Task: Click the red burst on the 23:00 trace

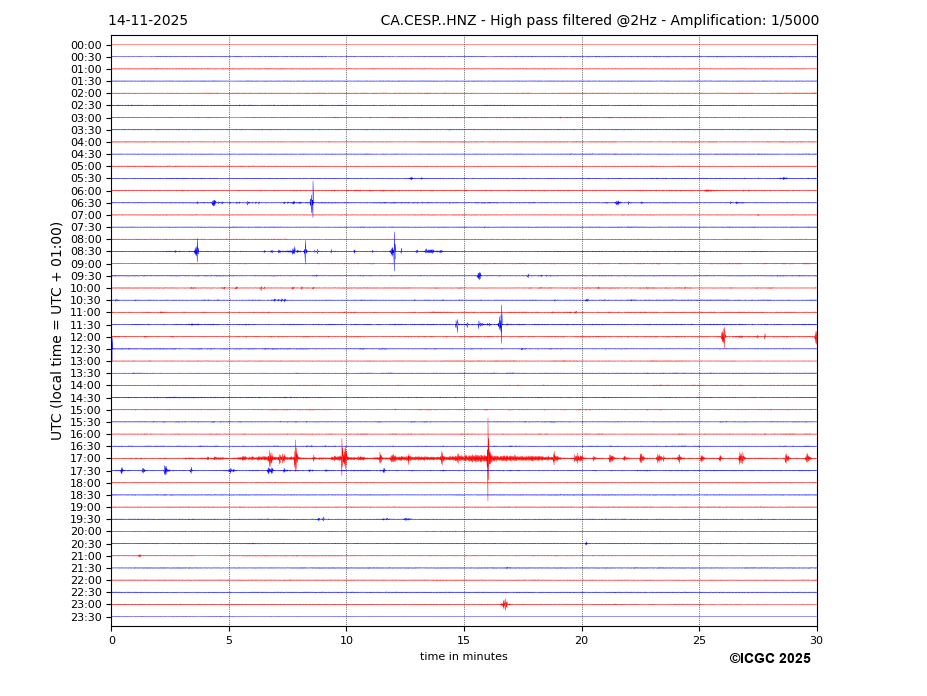Action: coord(504,604)
